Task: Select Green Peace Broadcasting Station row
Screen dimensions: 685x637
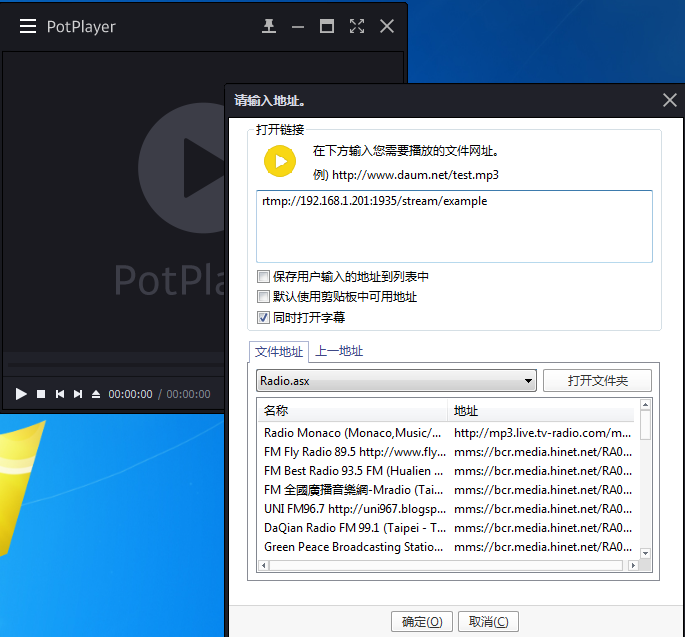Action: point(446,547)
